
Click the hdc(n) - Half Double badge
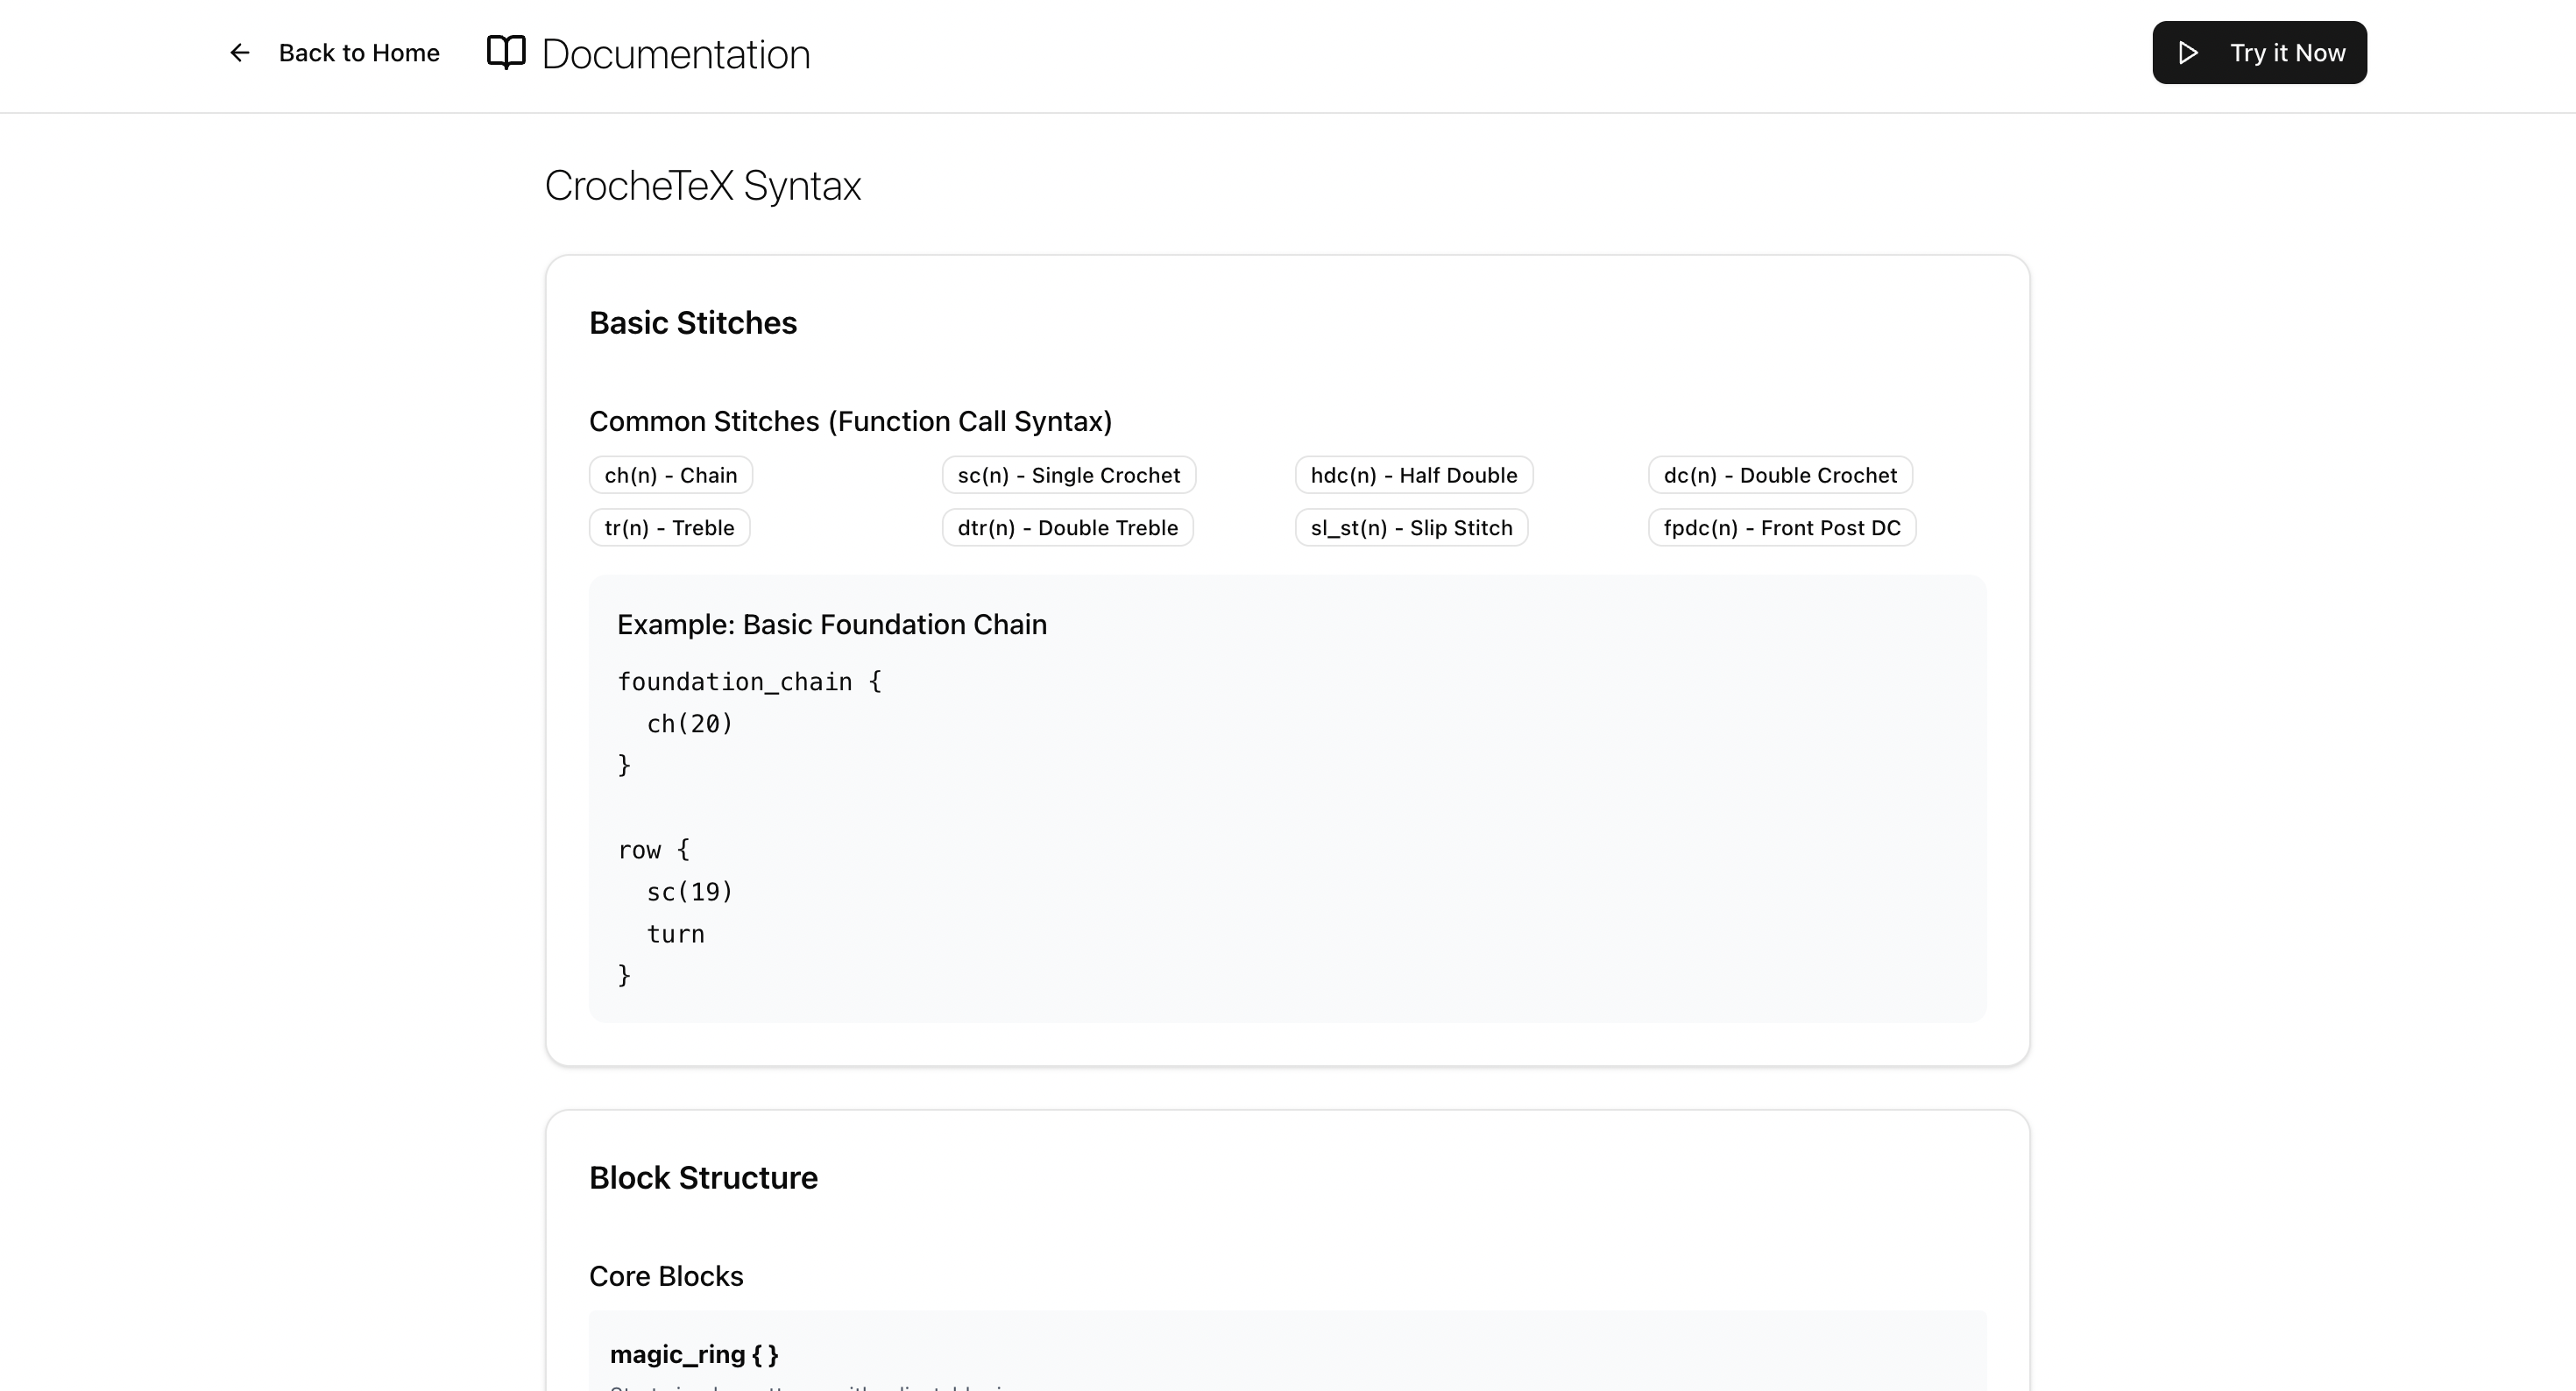pos(1413,475)
